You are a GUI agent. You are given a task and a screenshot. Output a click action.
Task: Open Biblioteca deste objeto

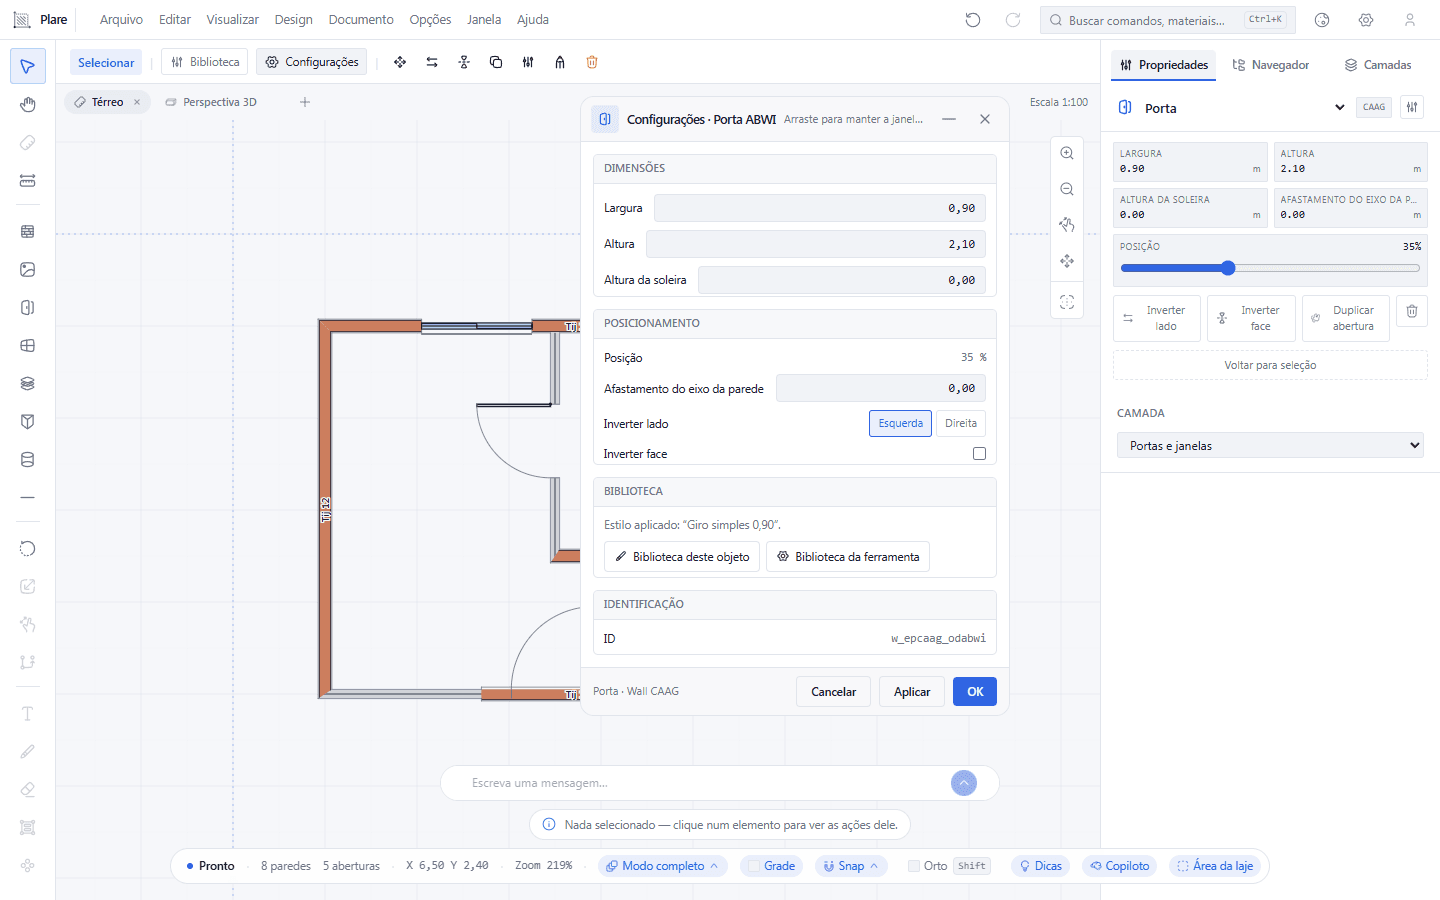point(682,557)
